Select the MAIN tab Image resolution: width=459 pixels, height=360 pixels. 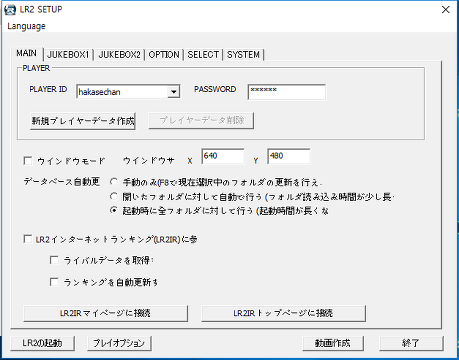tap(27, 53)
